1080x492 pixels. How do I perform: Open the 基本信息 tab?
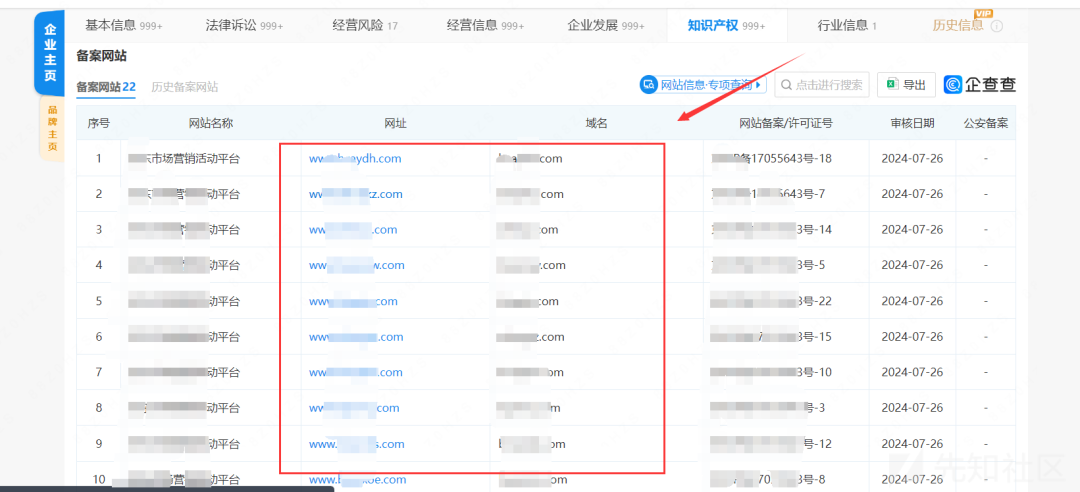pos(124,25)
